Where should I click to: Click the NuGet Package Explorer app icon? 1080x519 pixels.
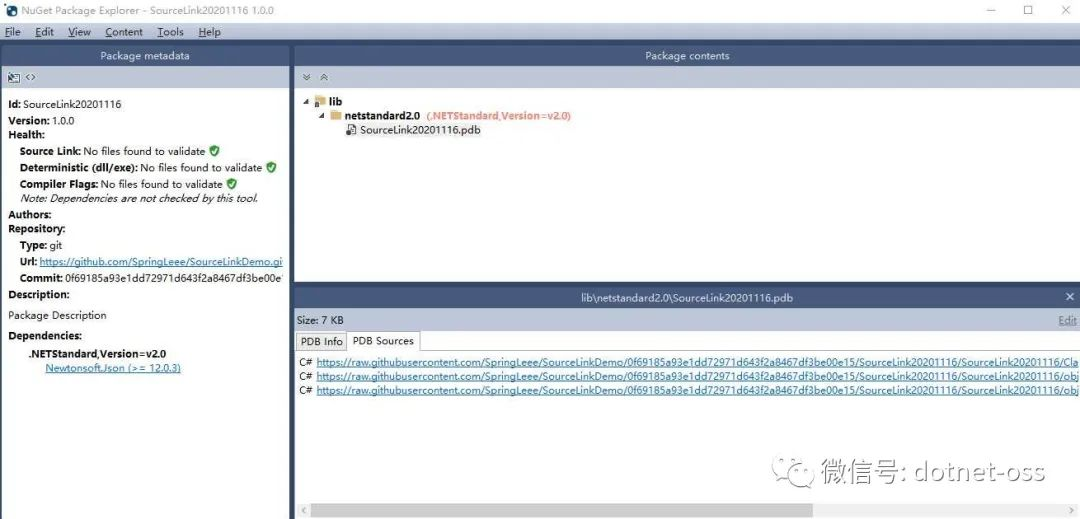pyautogui.click(x=11, y=10)
